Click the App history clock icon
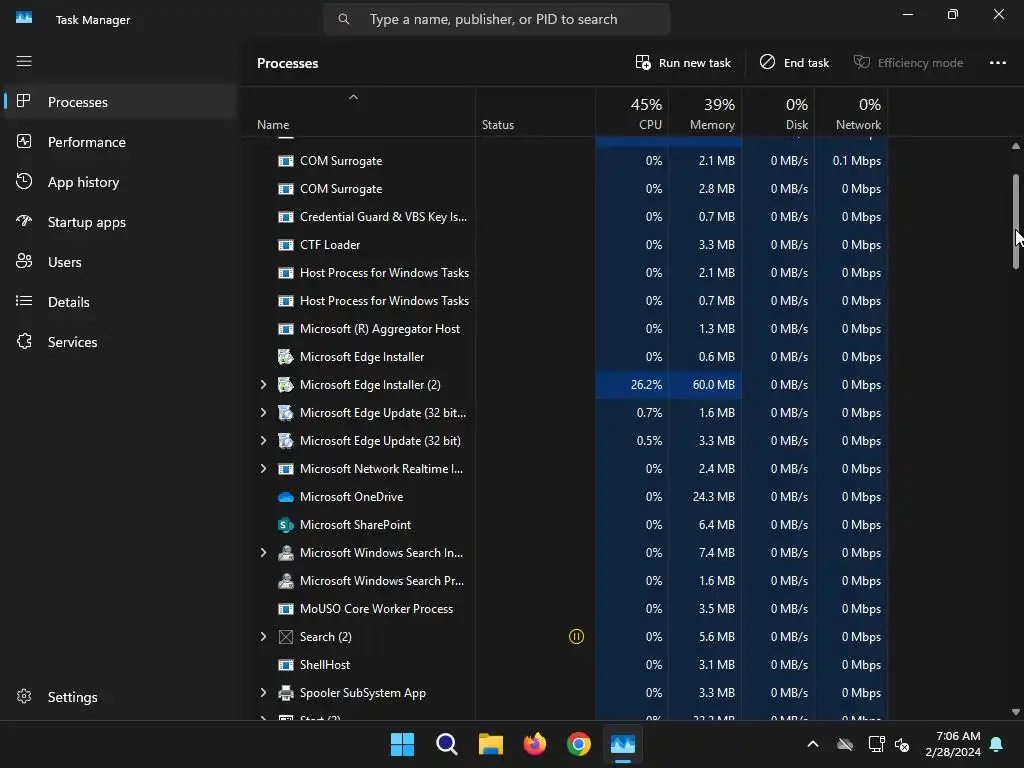 point(24,181)
